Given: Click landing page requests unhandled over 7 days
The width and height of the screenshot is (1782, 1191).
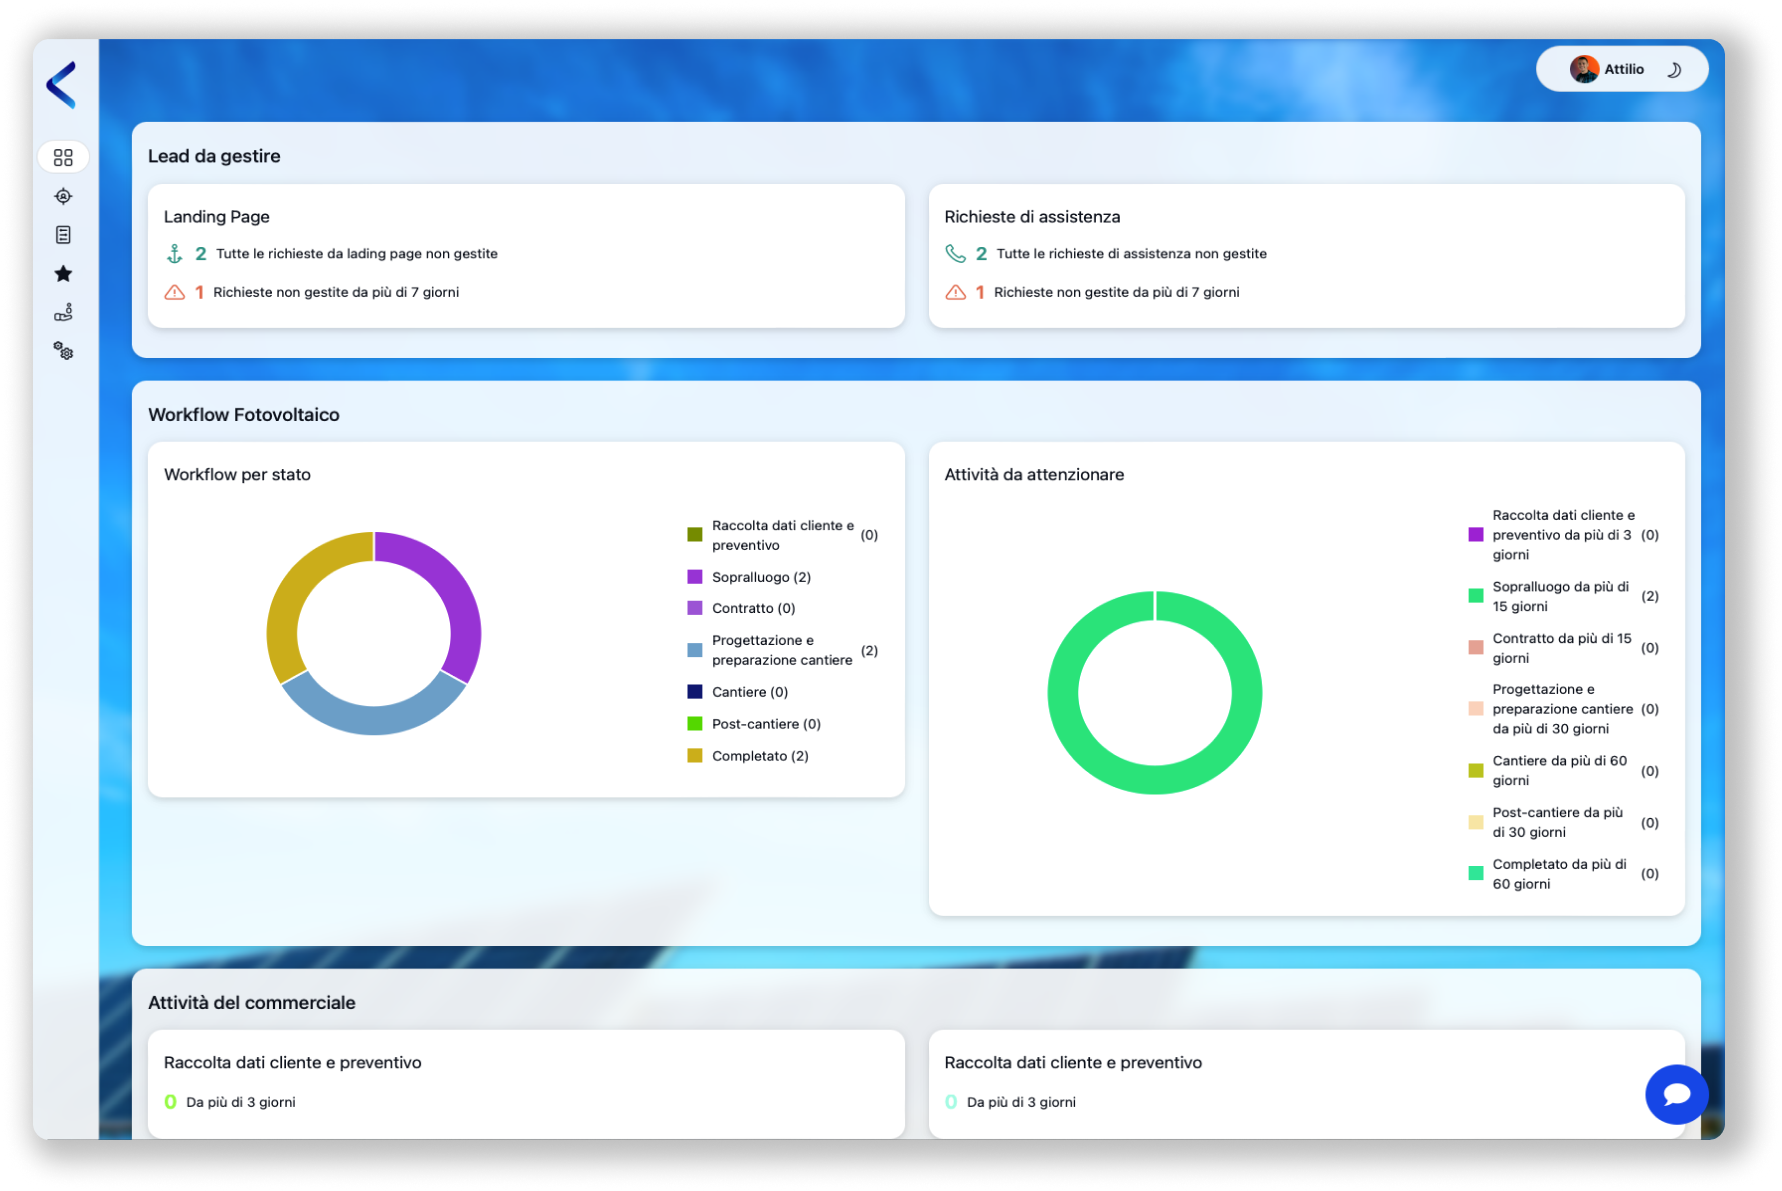Looking at the screenshot, I should click(x=335, y=292).
